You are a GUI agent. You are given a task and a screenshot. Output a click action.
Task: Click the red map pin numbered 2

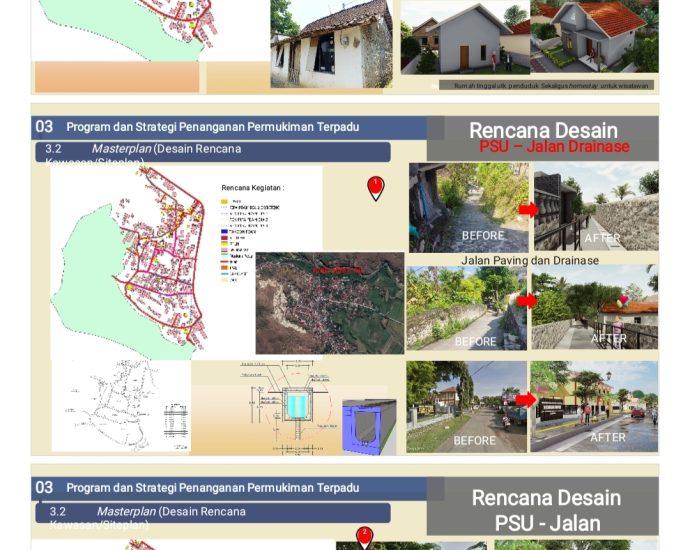[x=364, y=537]
